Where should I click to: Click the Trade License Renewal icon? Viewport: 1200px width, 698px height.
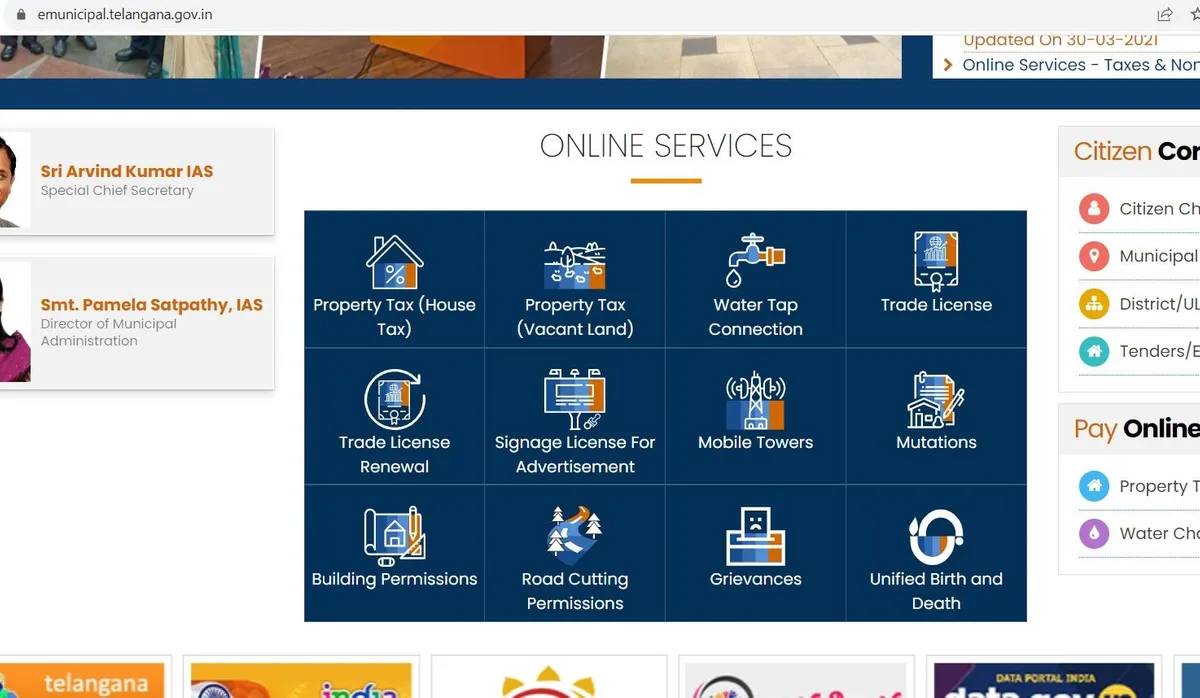click(x=394, y=399)
